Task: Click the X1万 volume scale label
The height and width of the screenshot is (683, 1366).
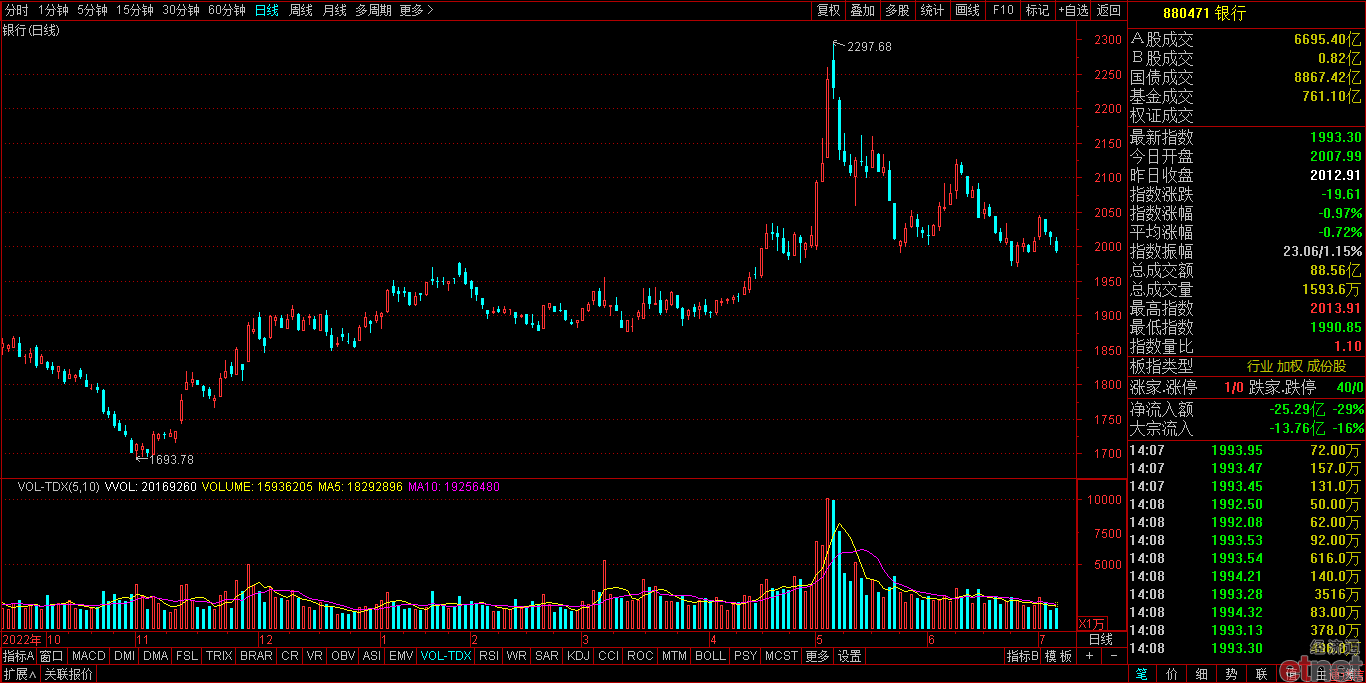Action: click(x=1092, y=623)
